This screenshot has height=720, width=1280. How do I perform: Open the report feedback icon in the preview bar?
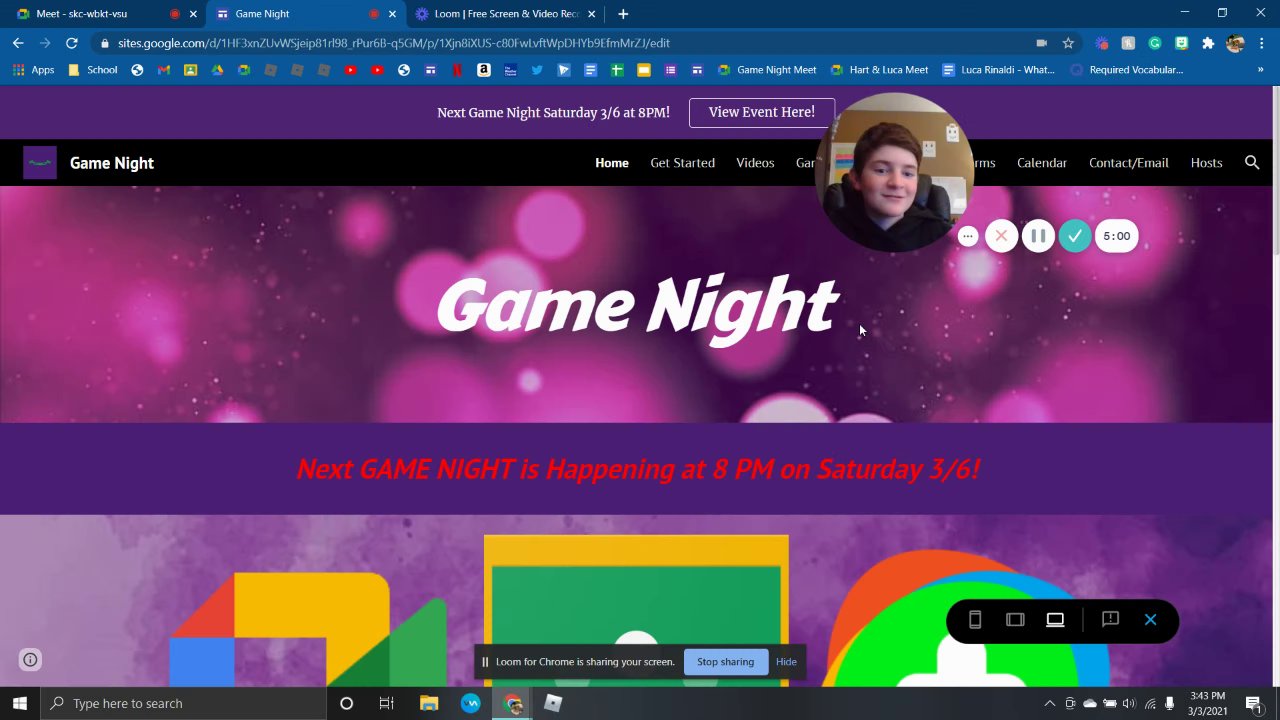pos(1110,620)
